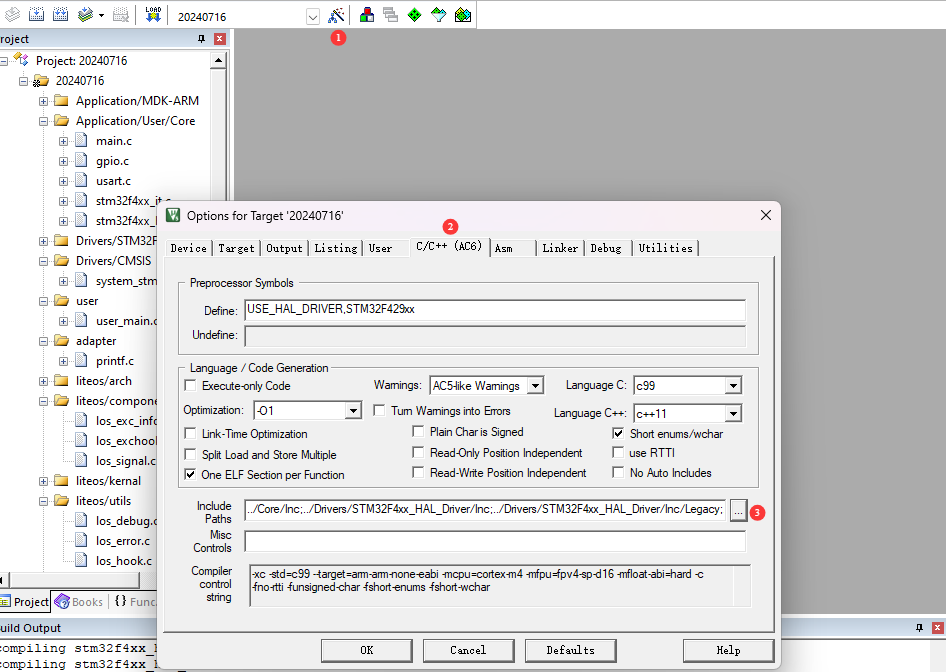Switch to the Target tab
This screenshot has height=672, width=946.
pyautogui.click(x=236, y=248)
